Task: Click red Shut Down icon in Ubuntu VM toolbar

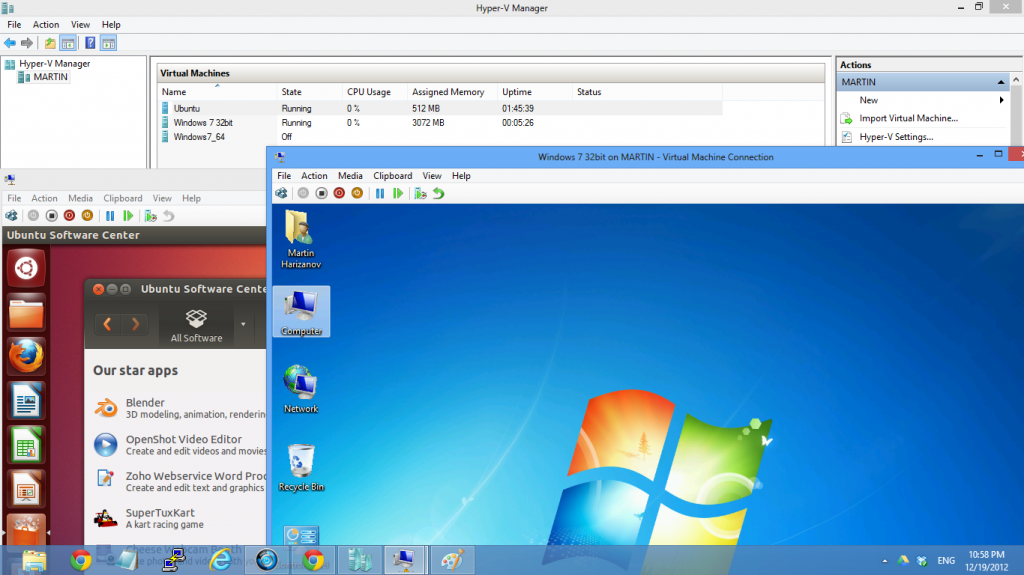Action: [69, 216]
